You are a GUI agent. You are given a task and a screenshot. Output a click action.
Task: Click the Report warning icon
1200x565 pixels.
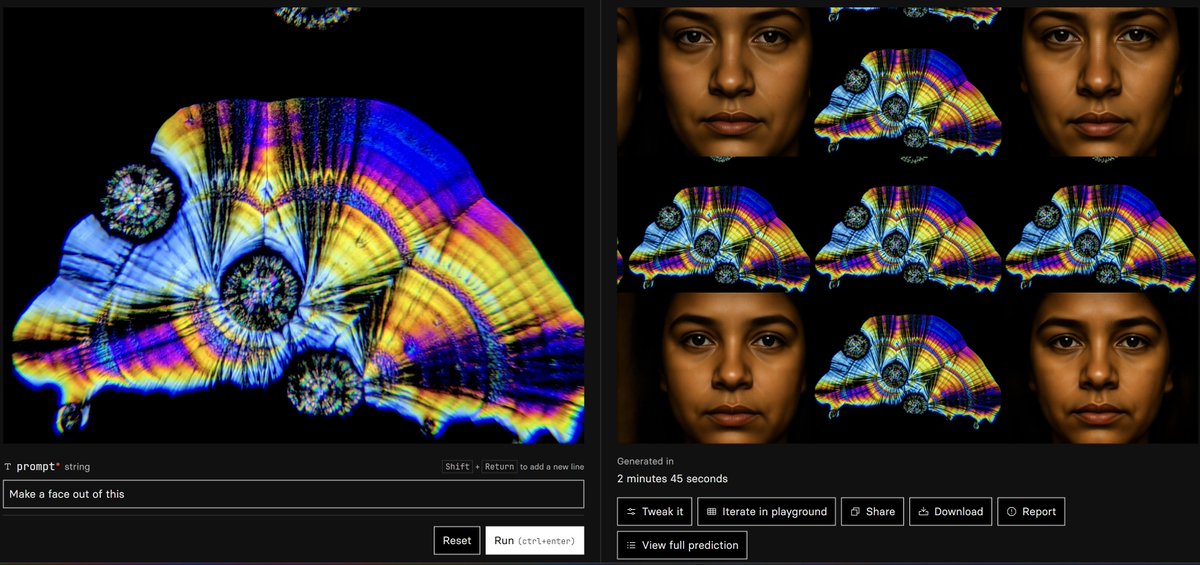point(1011,512)
